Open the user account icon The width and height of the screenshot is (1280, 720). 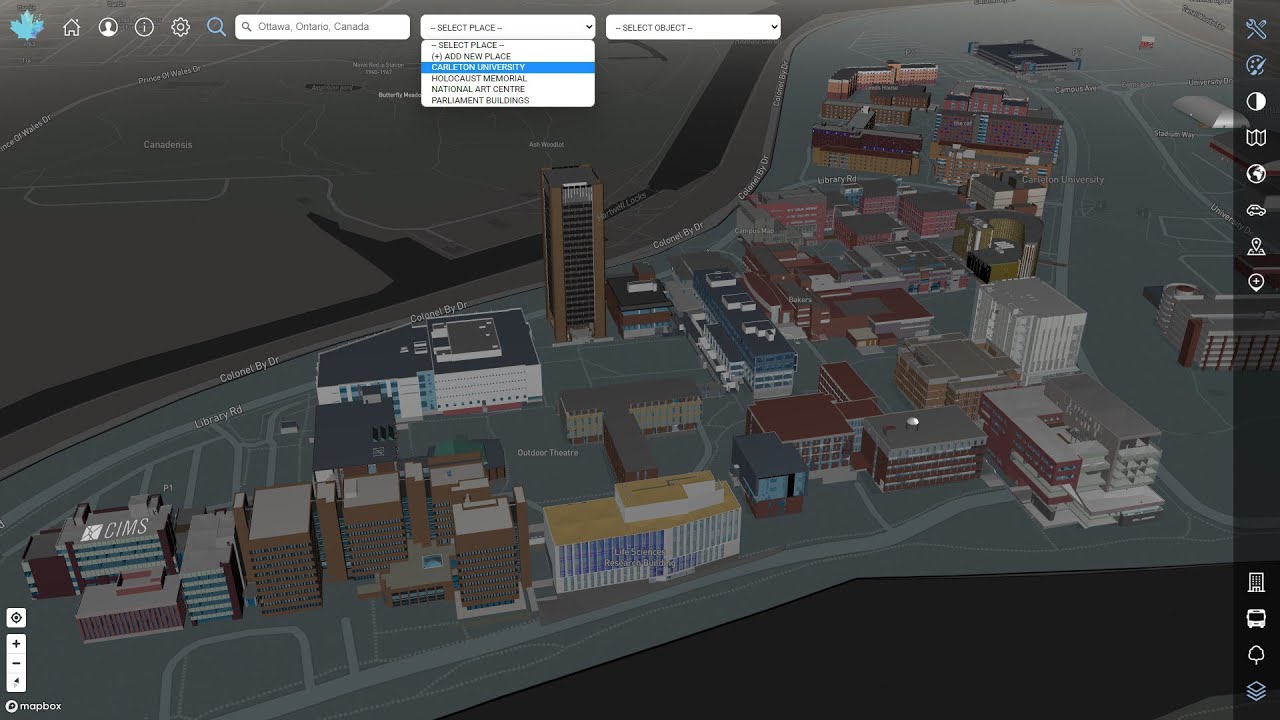(x=108, y=27)
